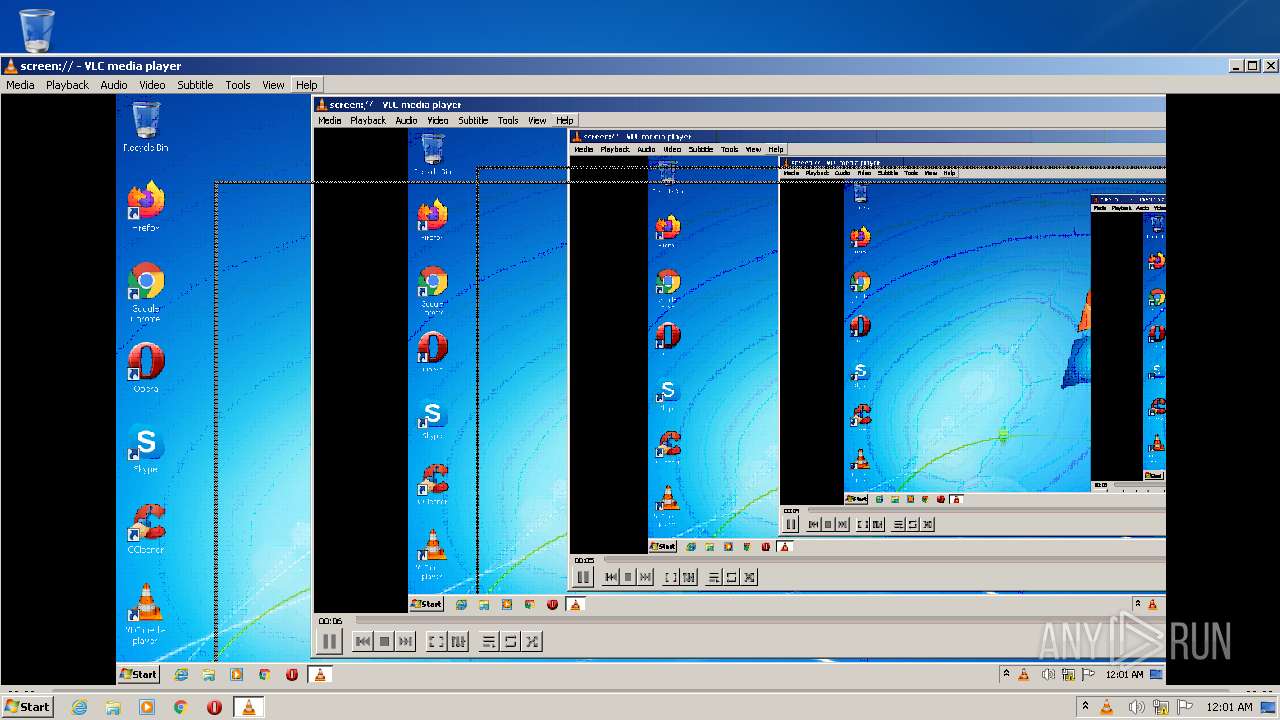1280x720 pixels.
Task: Click the largest mirrored Previous button in the video
Action: 363,642
